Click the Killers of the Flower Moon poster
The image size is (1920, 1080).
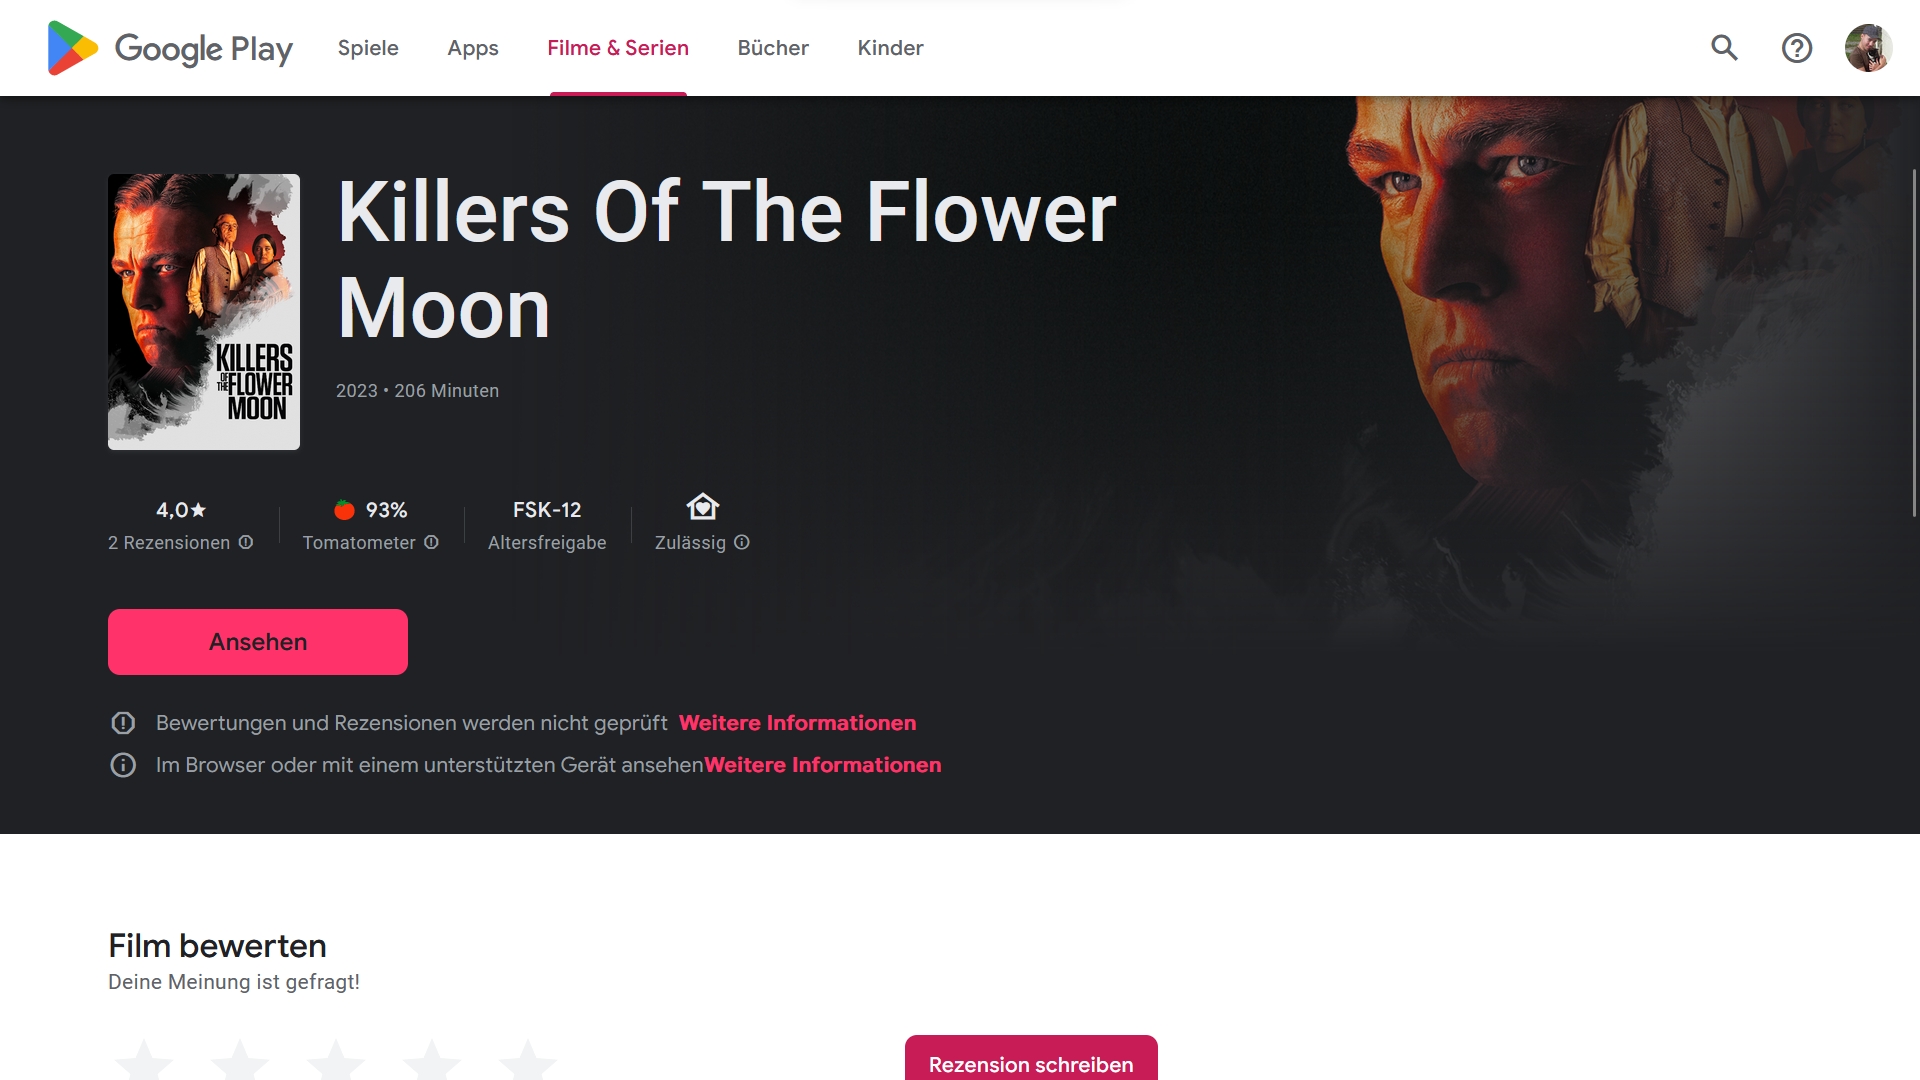(204, 312)
